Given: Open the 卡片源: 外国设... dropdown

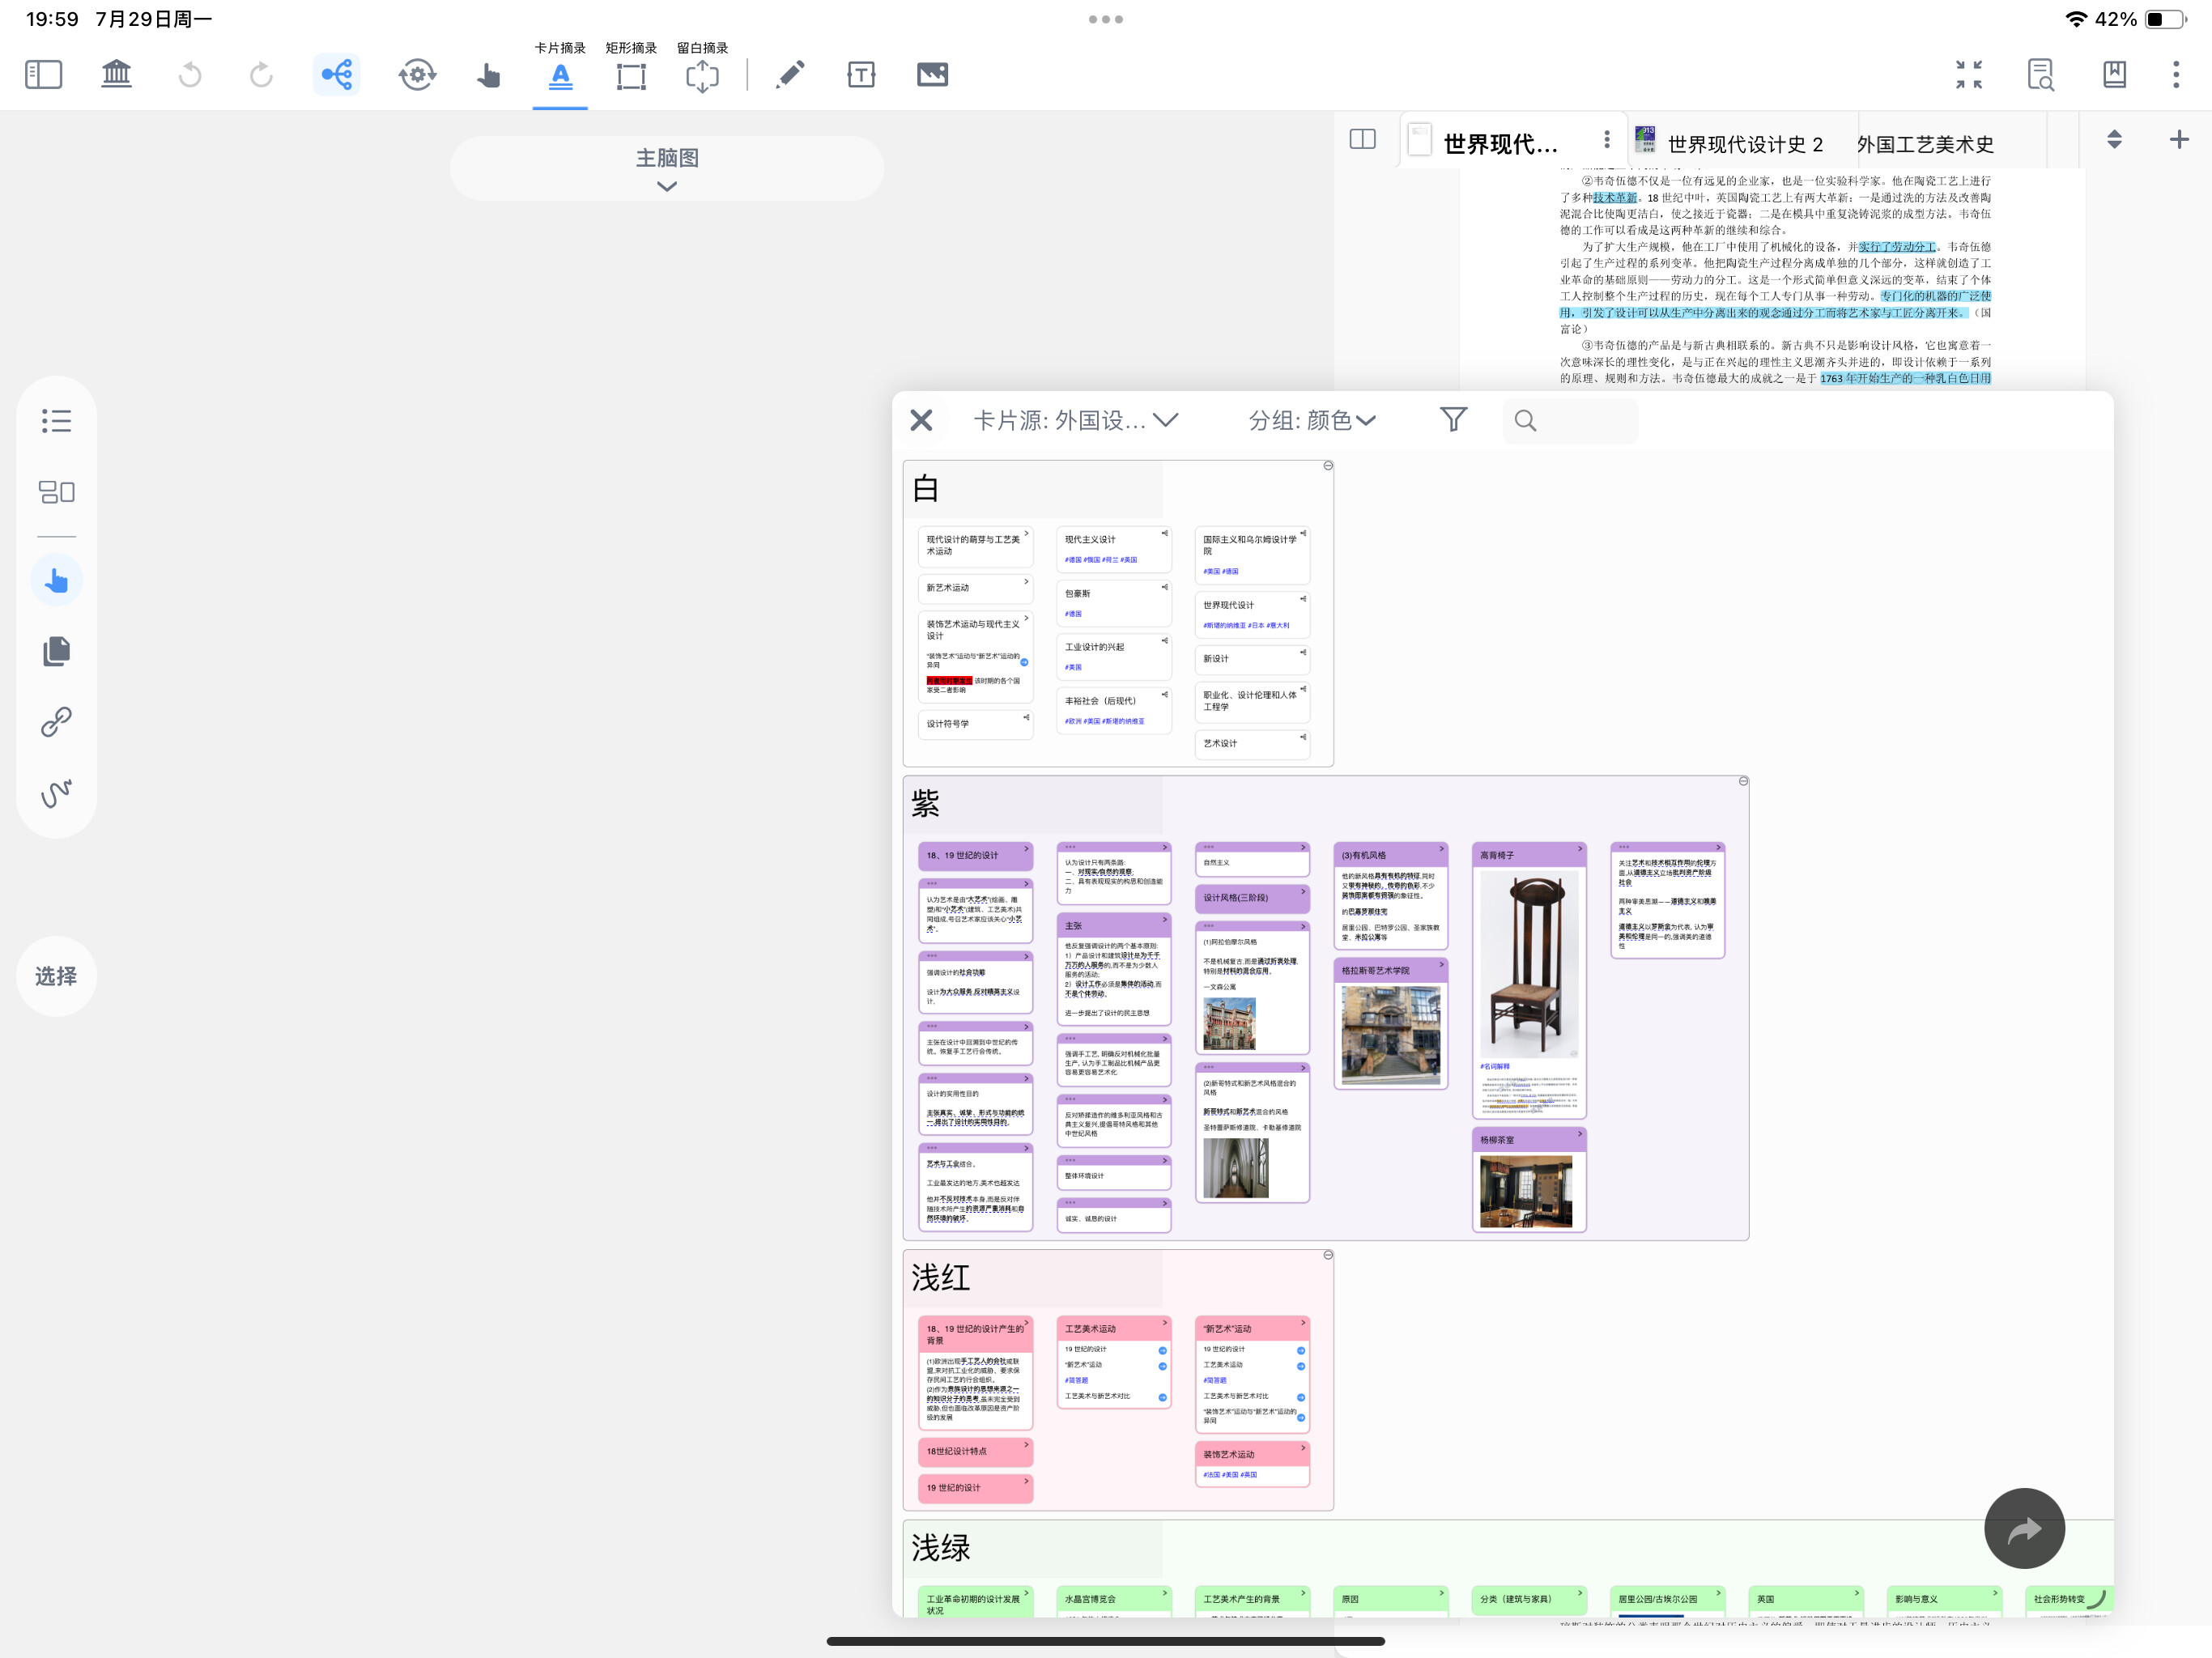Looking at the screenshot, I should 1076,420.
